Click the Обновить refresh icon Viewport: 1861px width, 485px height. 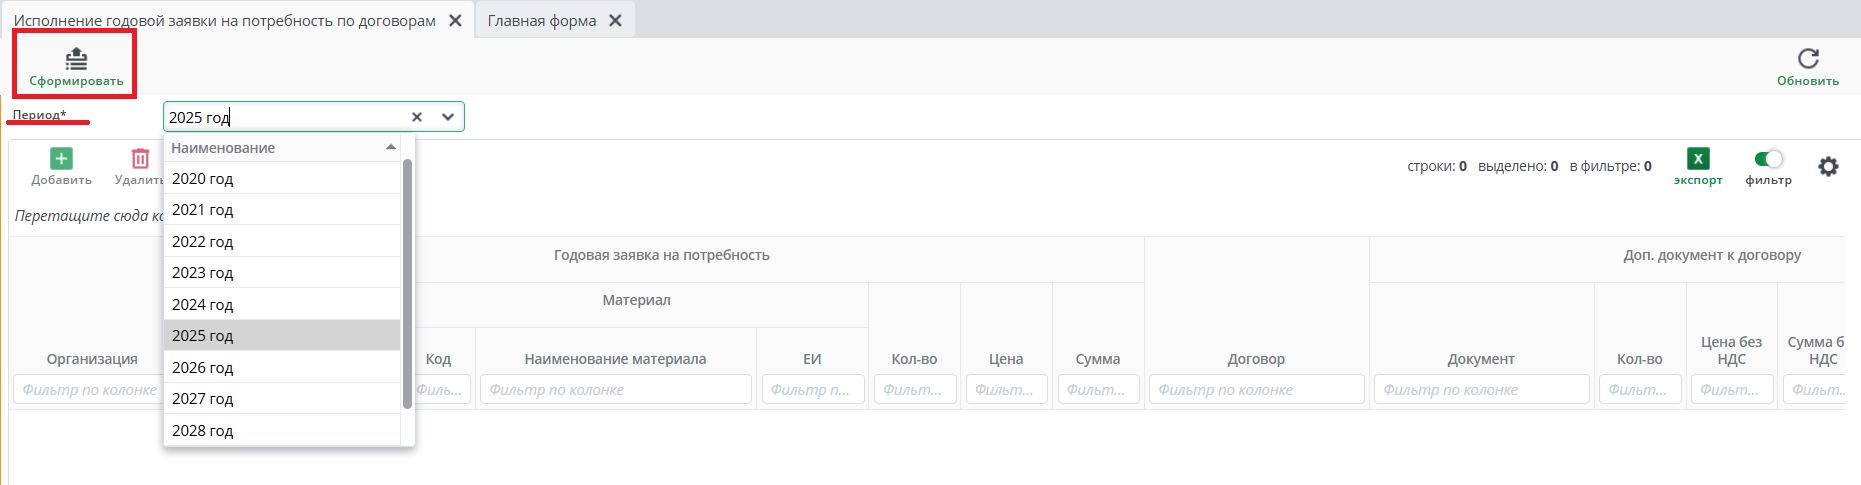pyautogui.click(x=1807, y=59)
